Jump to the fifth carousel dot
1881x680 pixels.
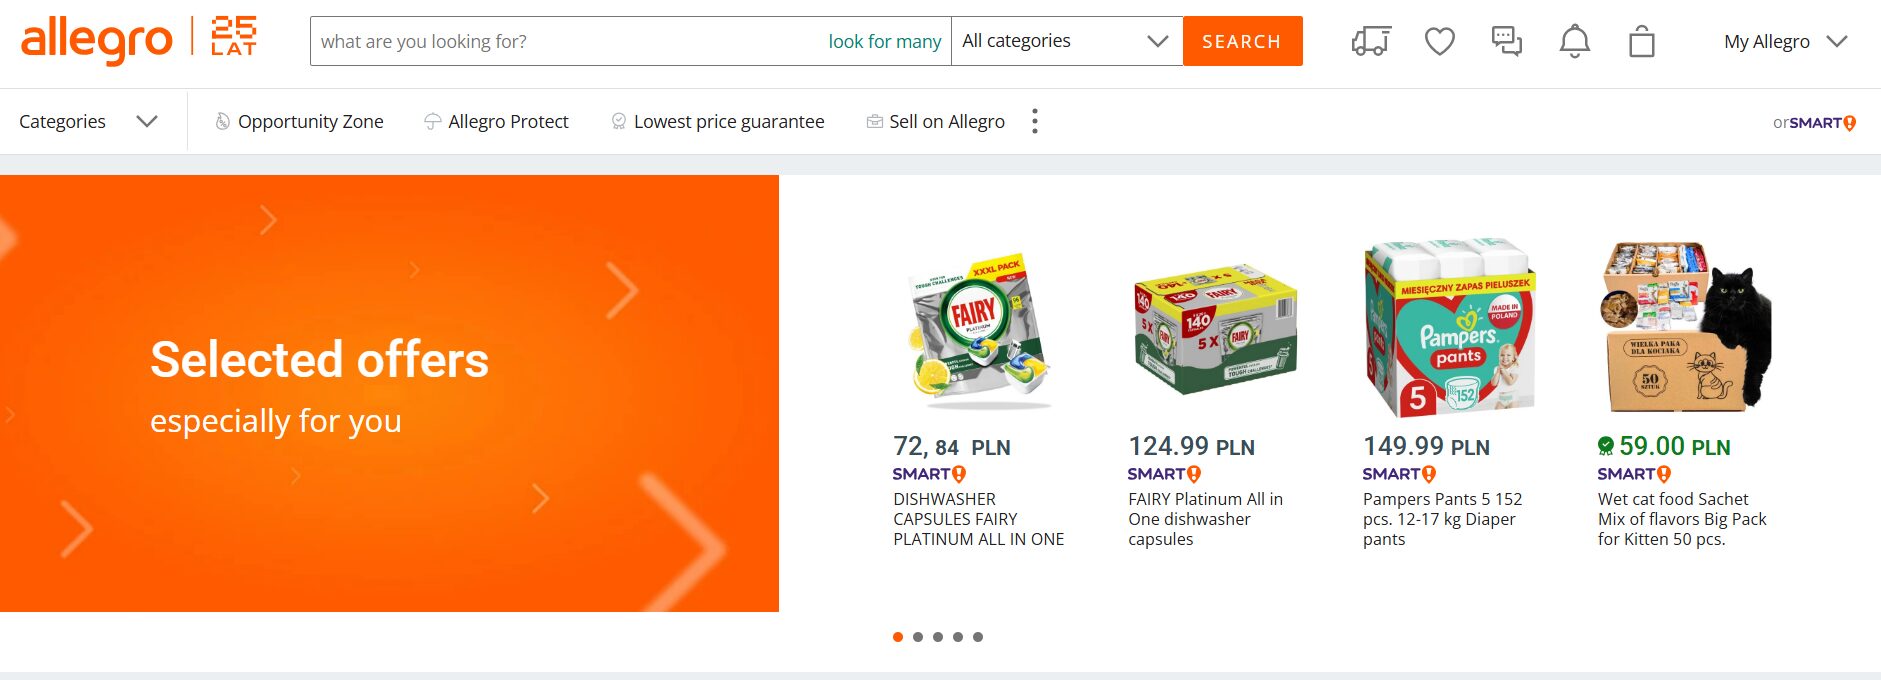[978, 637]
